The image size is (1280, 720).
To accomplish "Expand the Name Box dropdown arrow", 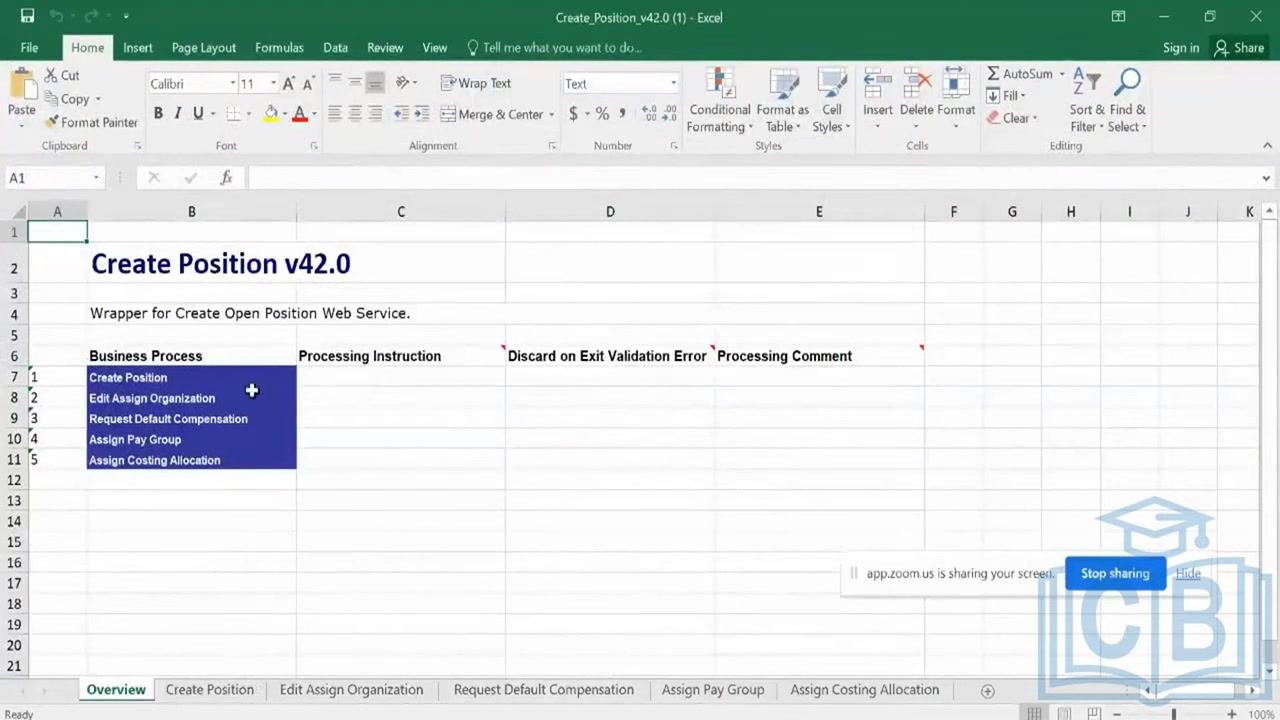I will [96, 178].
